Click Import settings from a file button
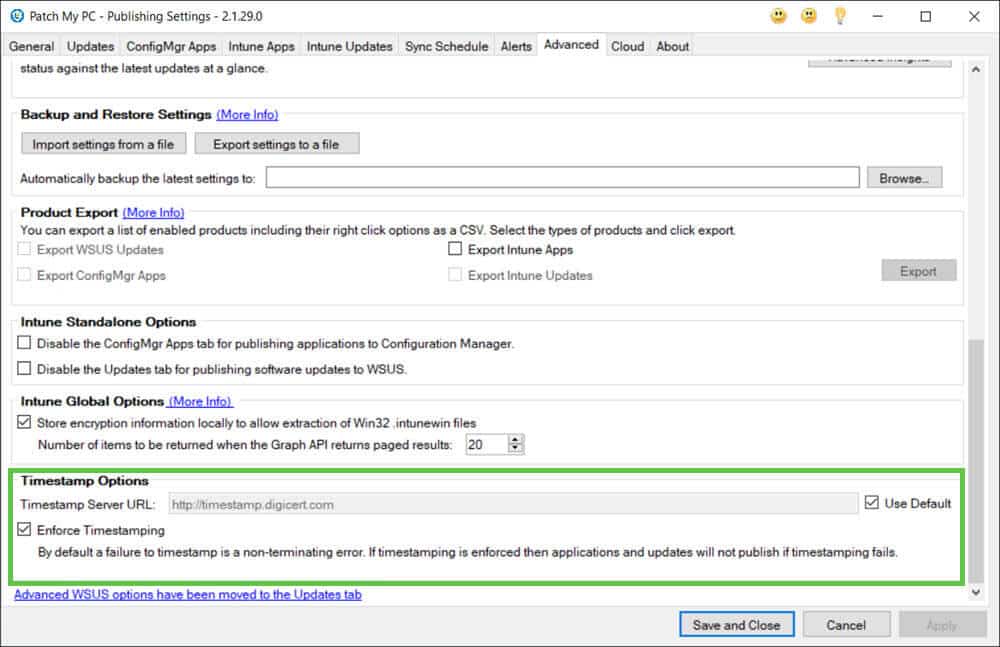The image size is (1000, 647). 103,144
